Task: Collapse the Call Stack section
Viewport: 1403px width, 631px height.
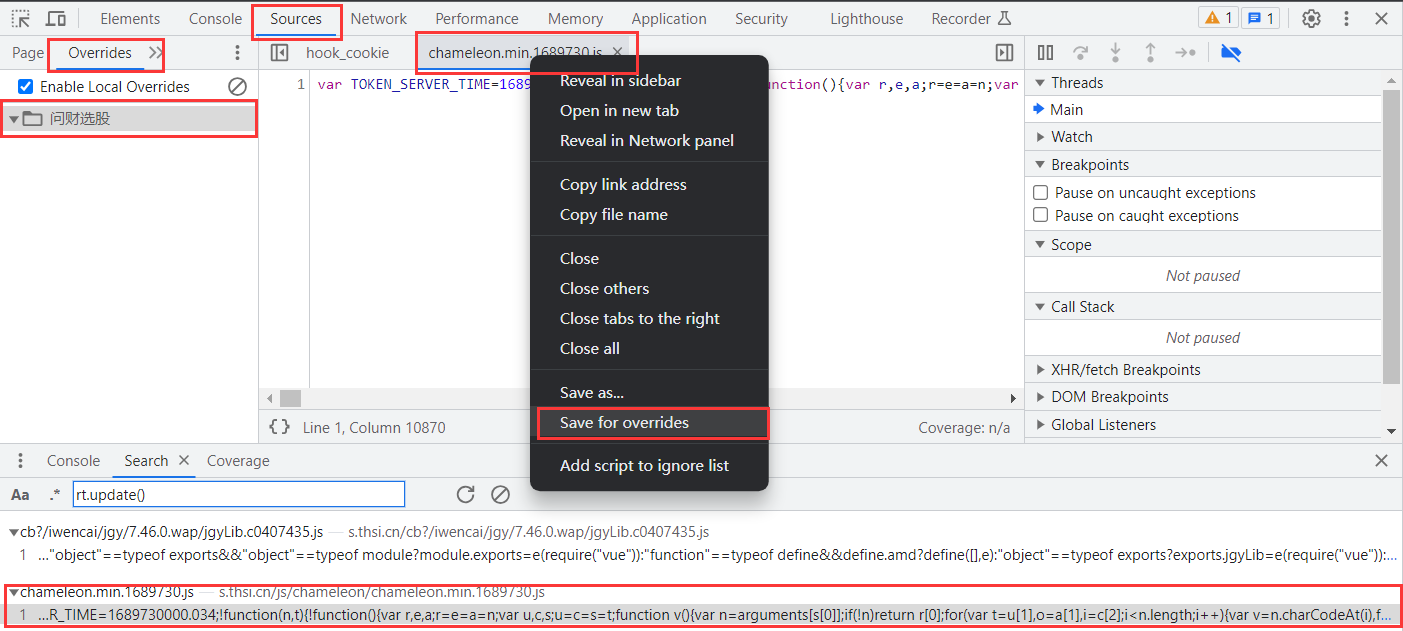Action: pos(1082,307)
